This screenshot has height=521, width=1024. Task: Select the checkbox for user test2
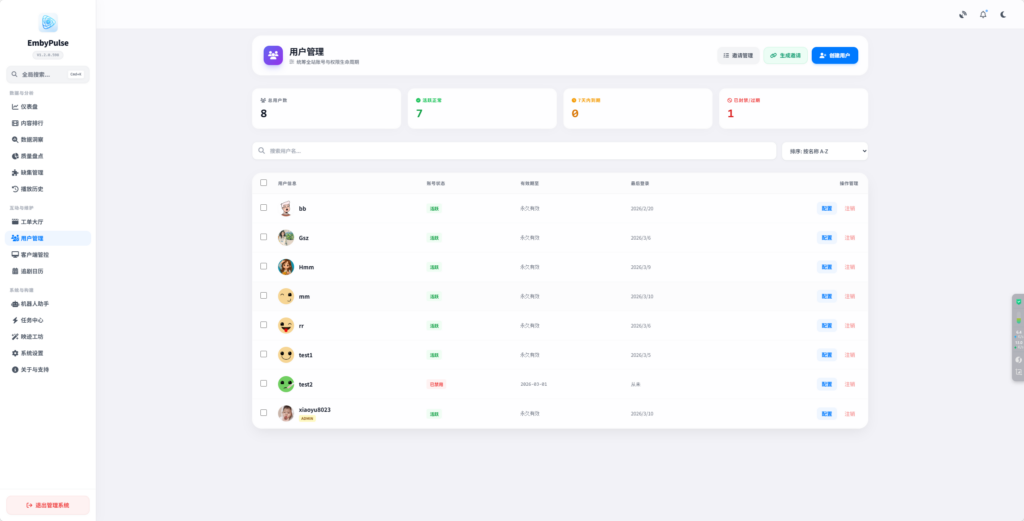pos(263,384)
